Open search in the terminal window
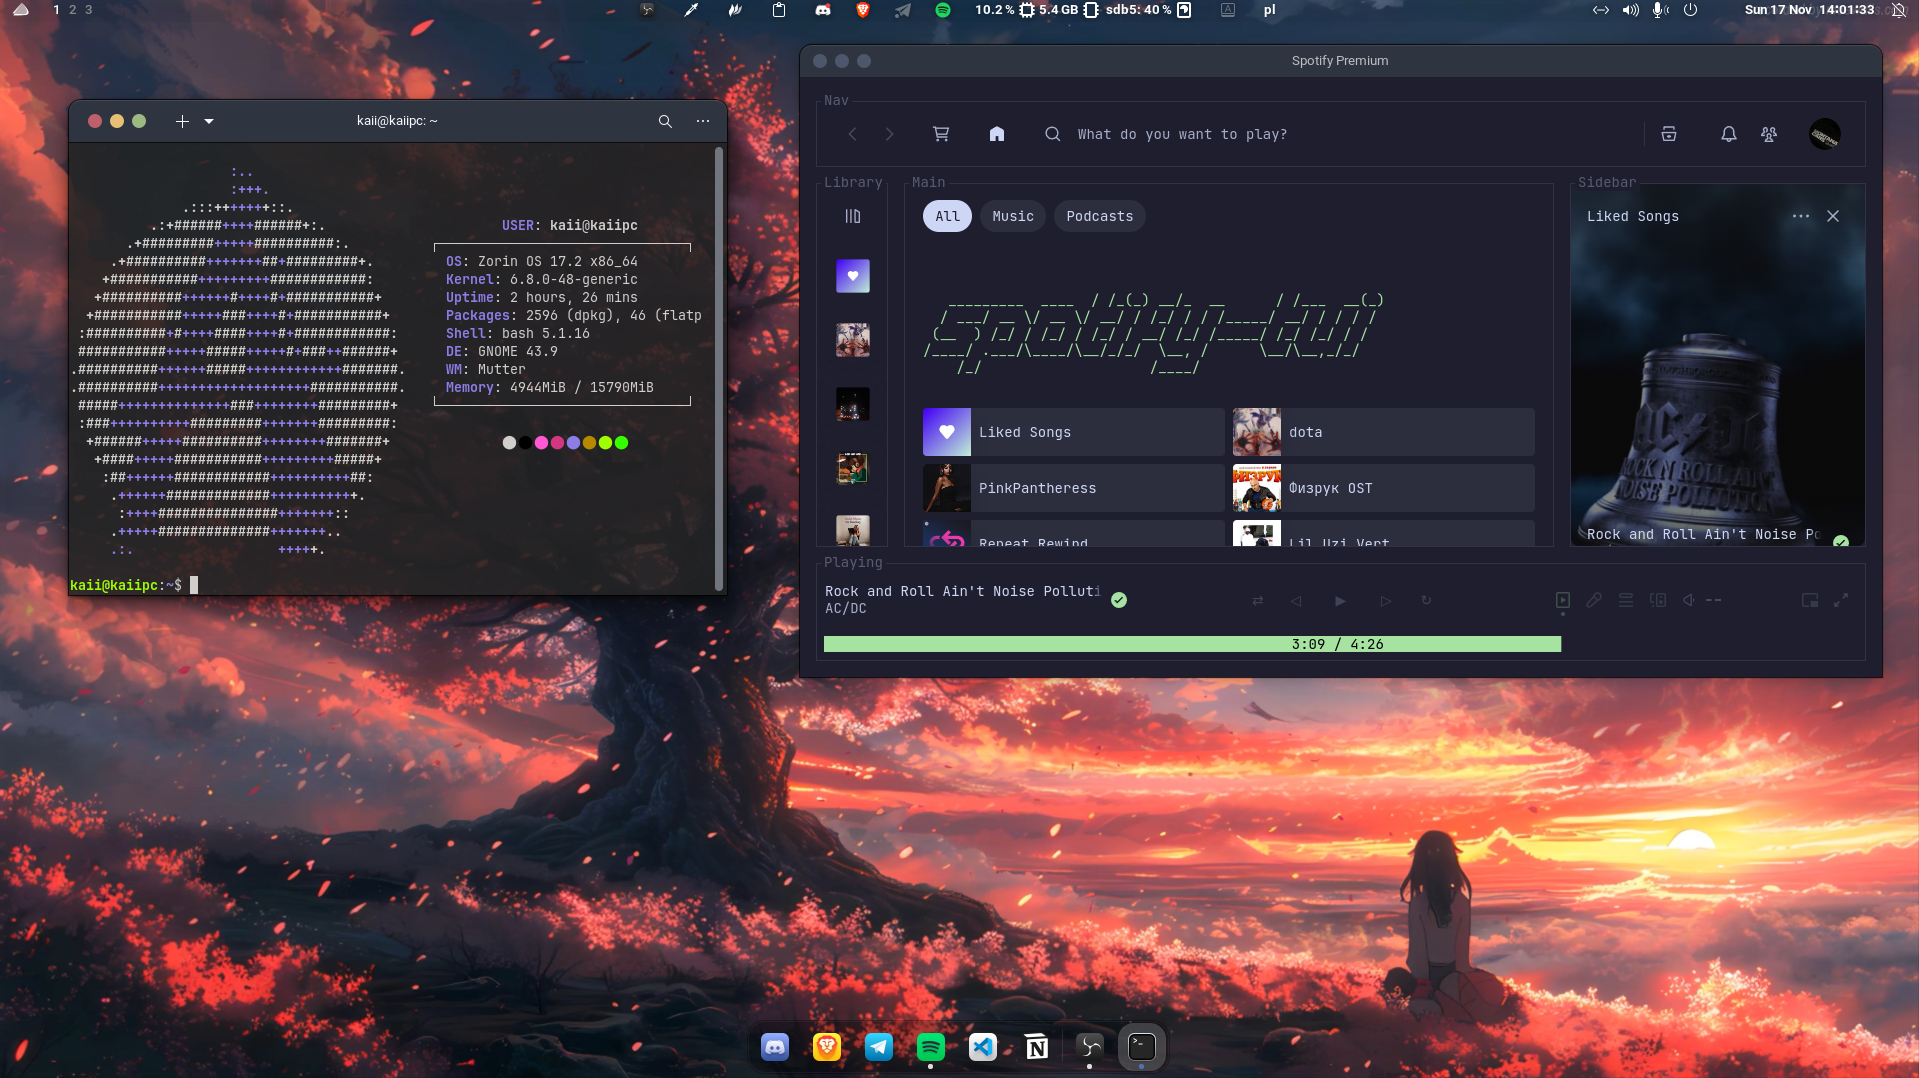This screenshot has width=1919, height=1078. pyautogui.click(x=664, y=121)
